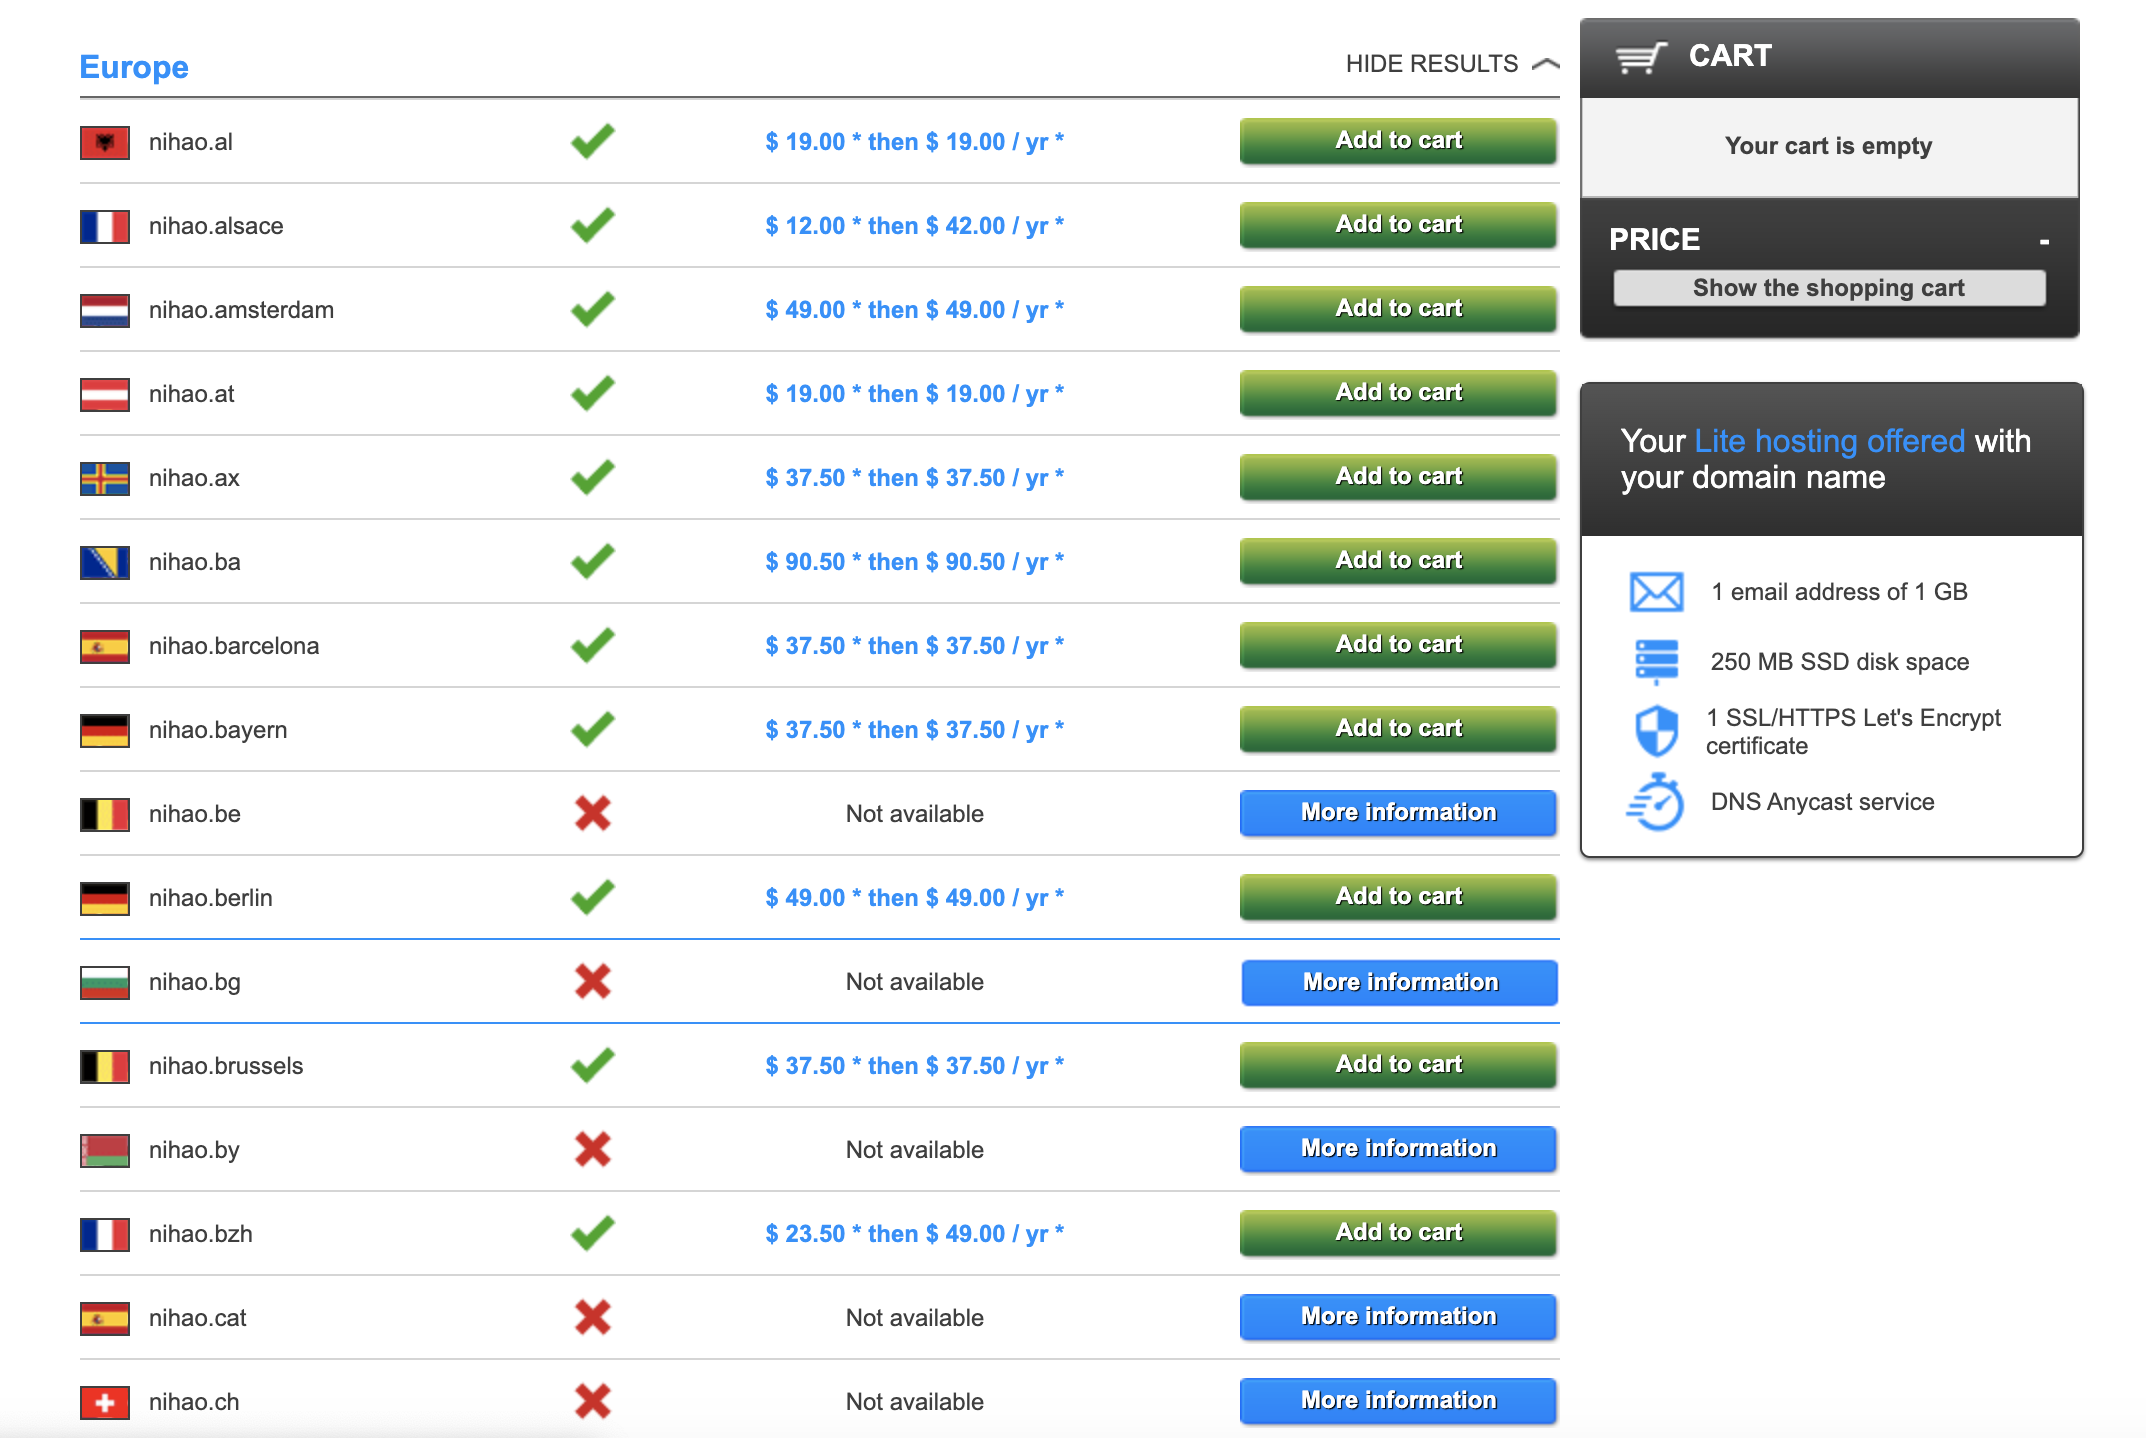This screenshot has height=1438, width=2146.
Task: Click the Europe section heading
Action: coord(134,67)
